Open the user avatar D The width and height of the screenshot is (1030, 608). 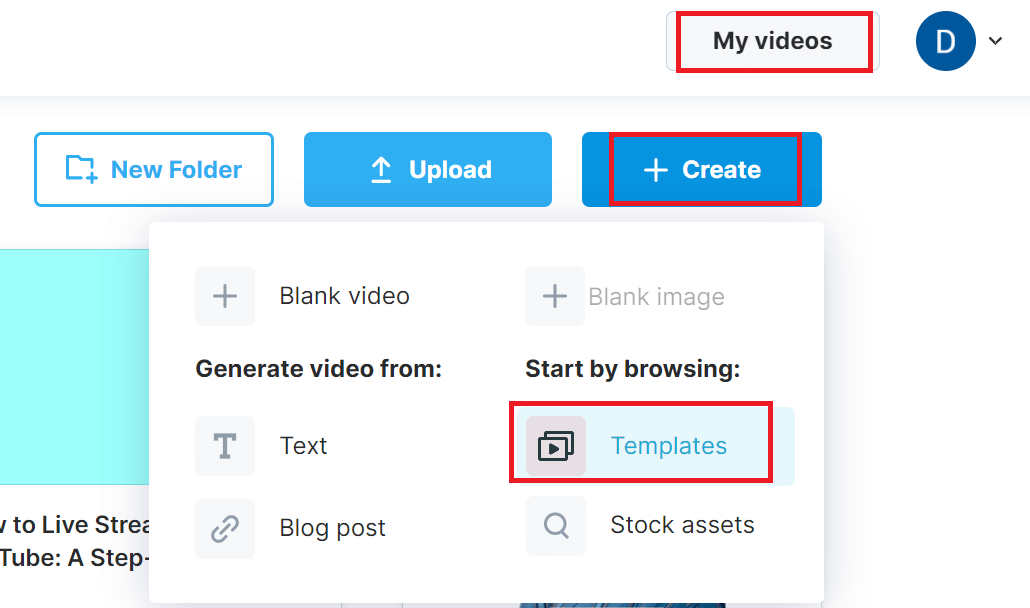[945, 41]
